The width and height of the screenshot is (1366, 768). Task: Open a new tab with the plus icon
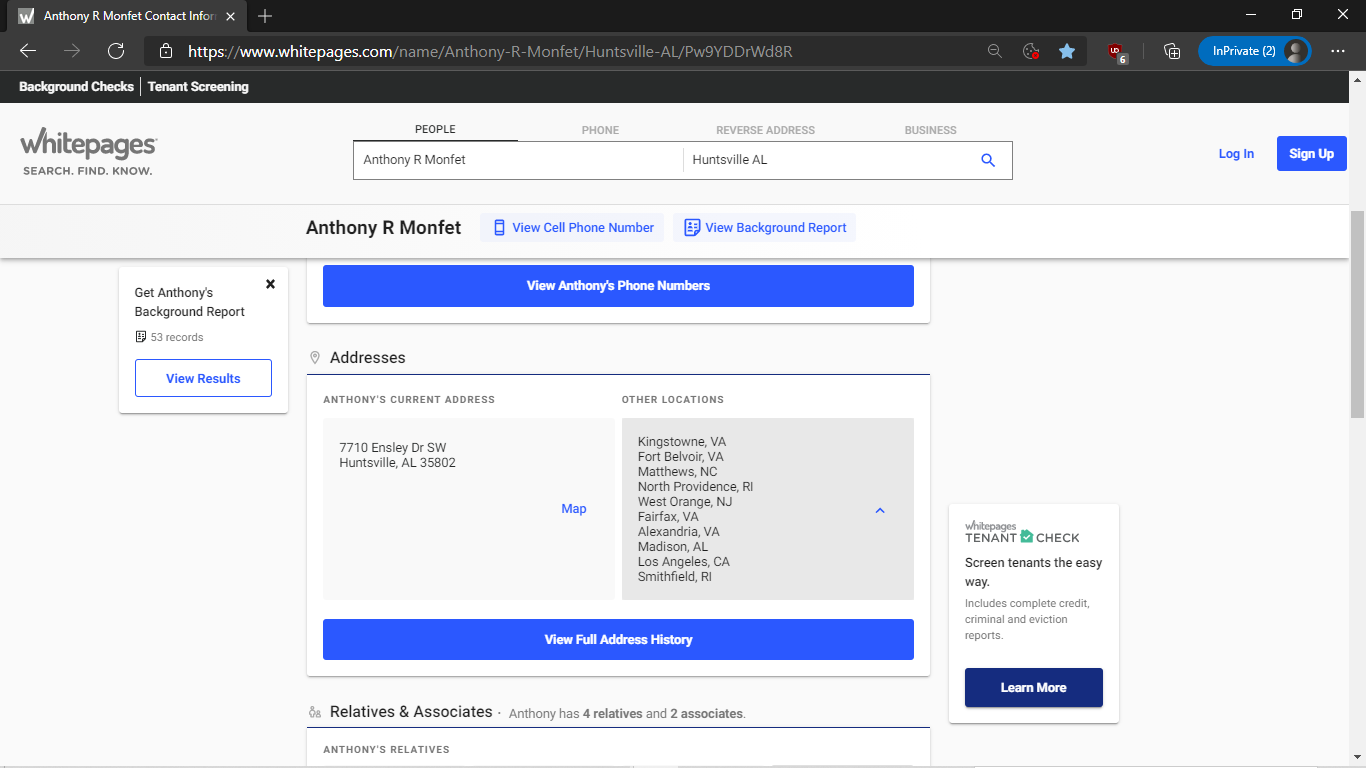(x=265, y=16)
